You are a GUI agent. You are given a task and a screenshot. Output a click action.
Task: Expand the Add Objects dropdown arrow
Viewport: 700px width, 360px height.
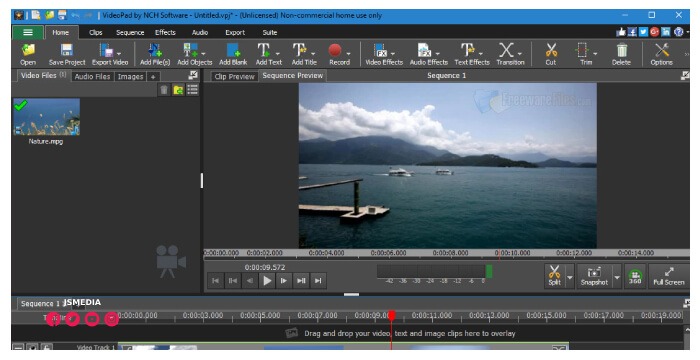pyautogui.click(x=203, y=54)
